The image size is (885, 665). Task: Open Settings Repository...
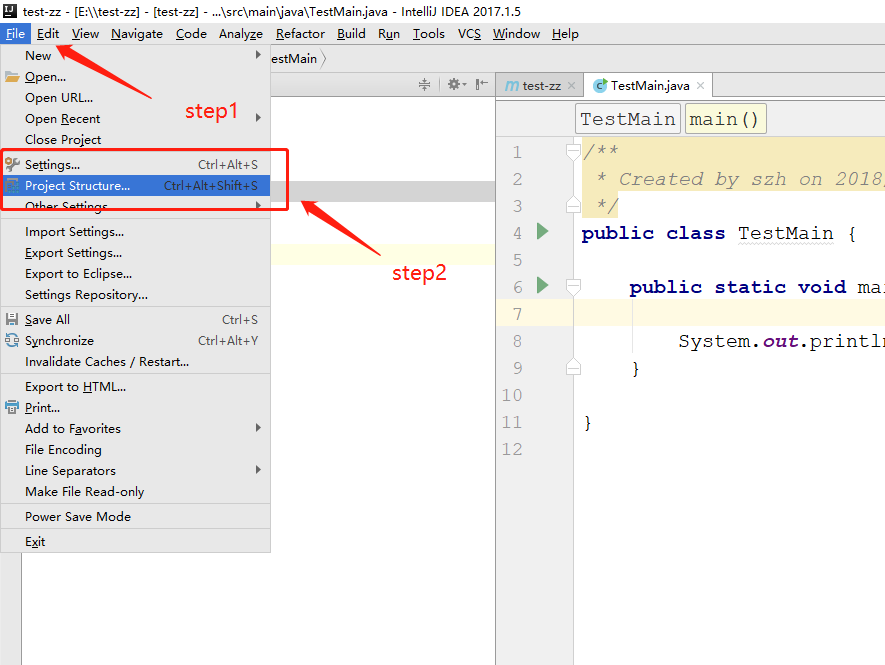(x=135, y=295)
